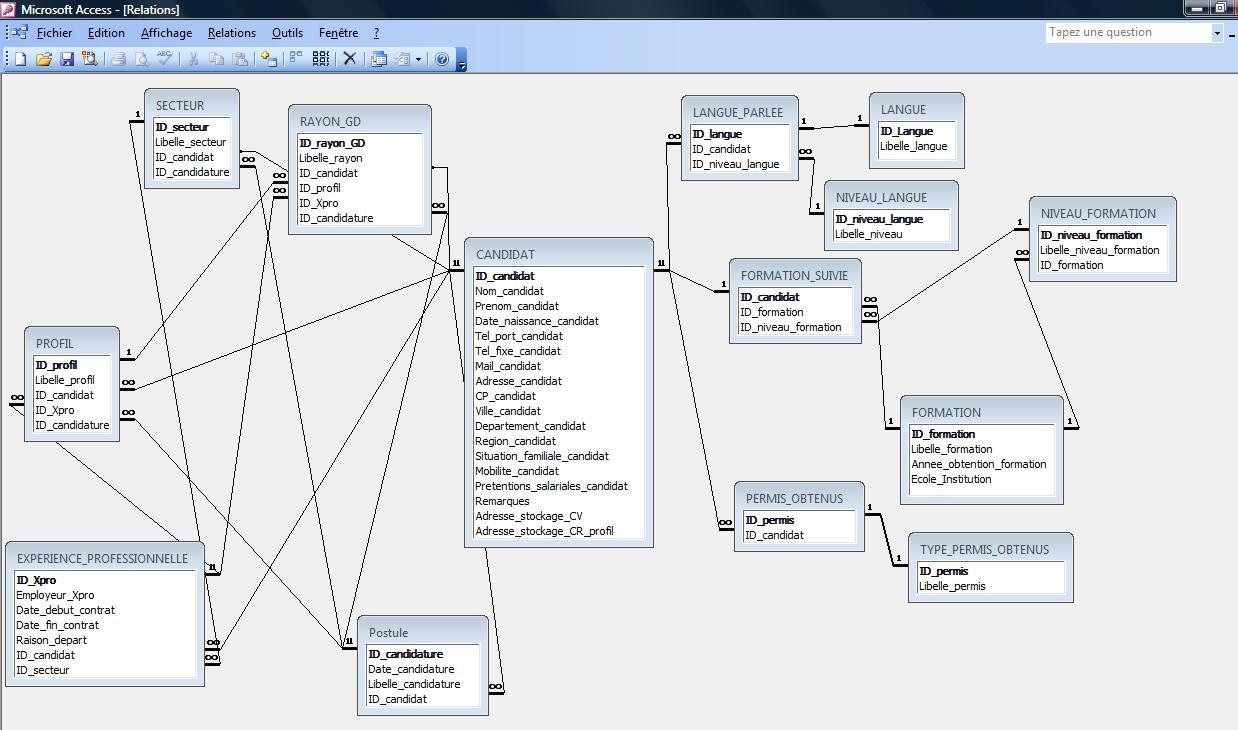
Task: Select the PROFIL table title bar
Action: pyautogui.click(x=72, y=343)
